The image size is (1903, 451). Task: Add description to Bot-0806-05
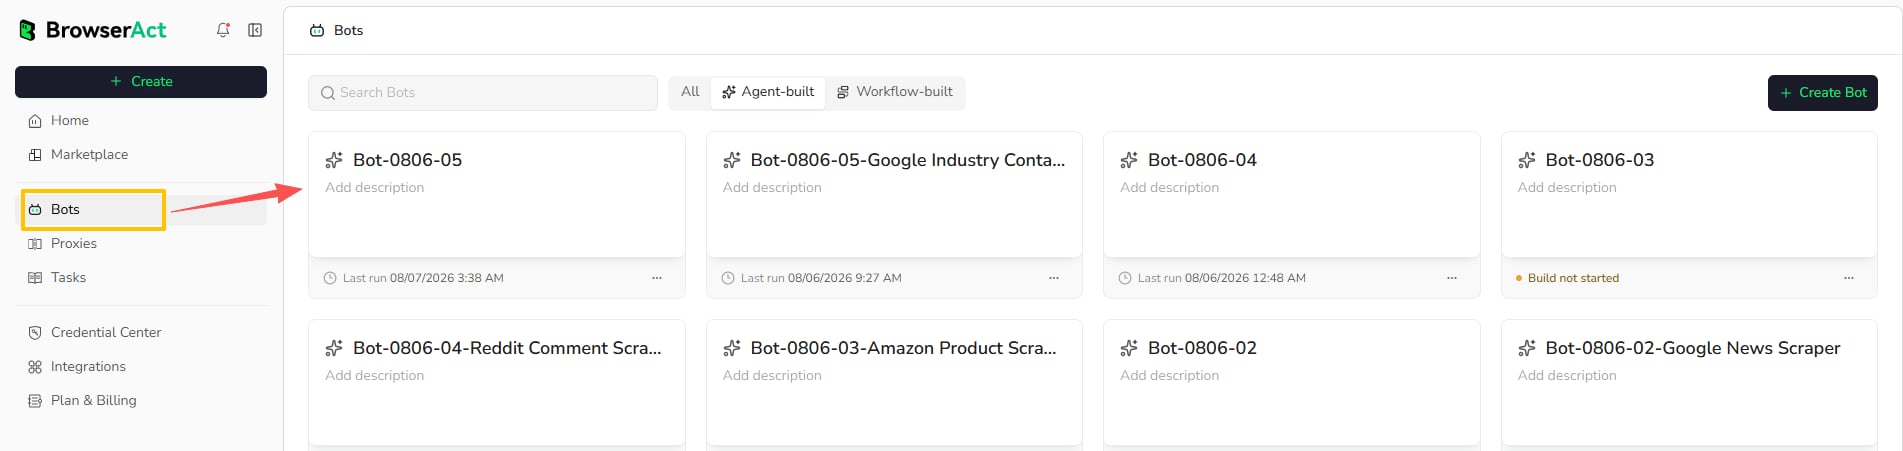click(x=375, y=188)
